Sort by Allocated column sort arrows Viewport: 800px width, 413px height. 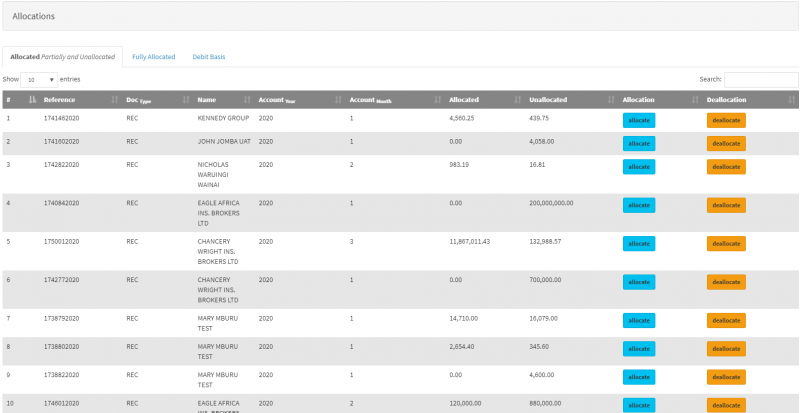pyautogui.click(x=518, y=100)
